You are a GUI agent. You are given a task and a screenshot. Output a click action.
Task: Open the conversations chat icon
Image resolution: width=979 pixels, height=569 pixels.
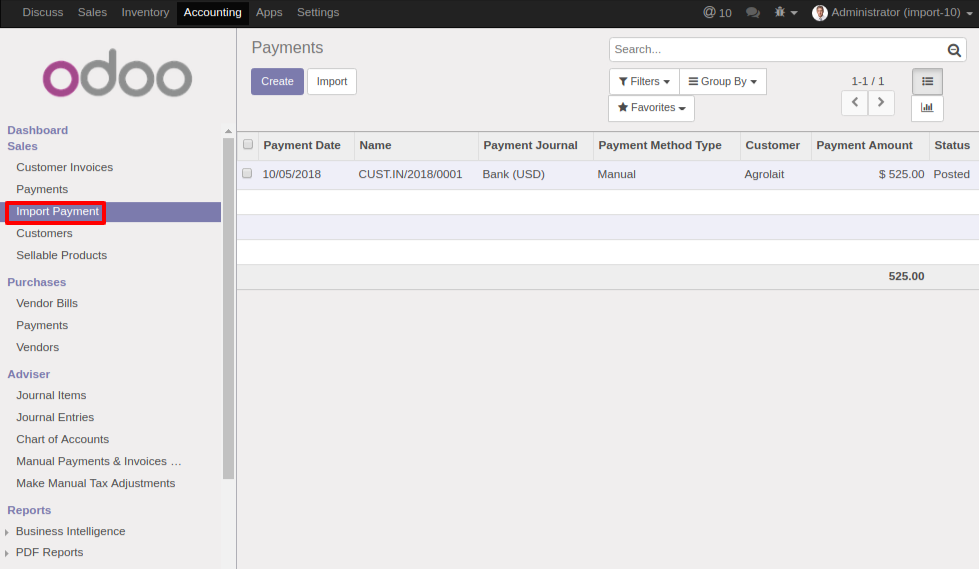(753, 13)
